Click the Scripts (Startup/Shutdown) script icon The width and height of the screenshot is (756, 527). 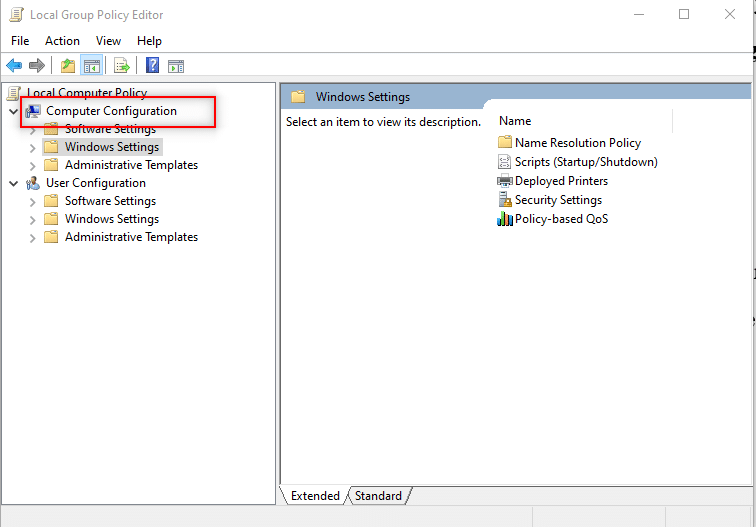(504, 162)
